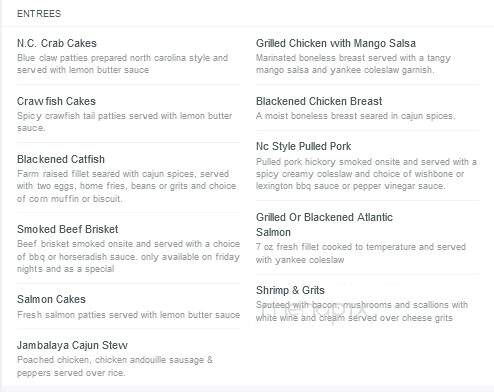Click the poached chicken andouille sausage description
Viewport: 494px width, 392px height.
(115, 366)
